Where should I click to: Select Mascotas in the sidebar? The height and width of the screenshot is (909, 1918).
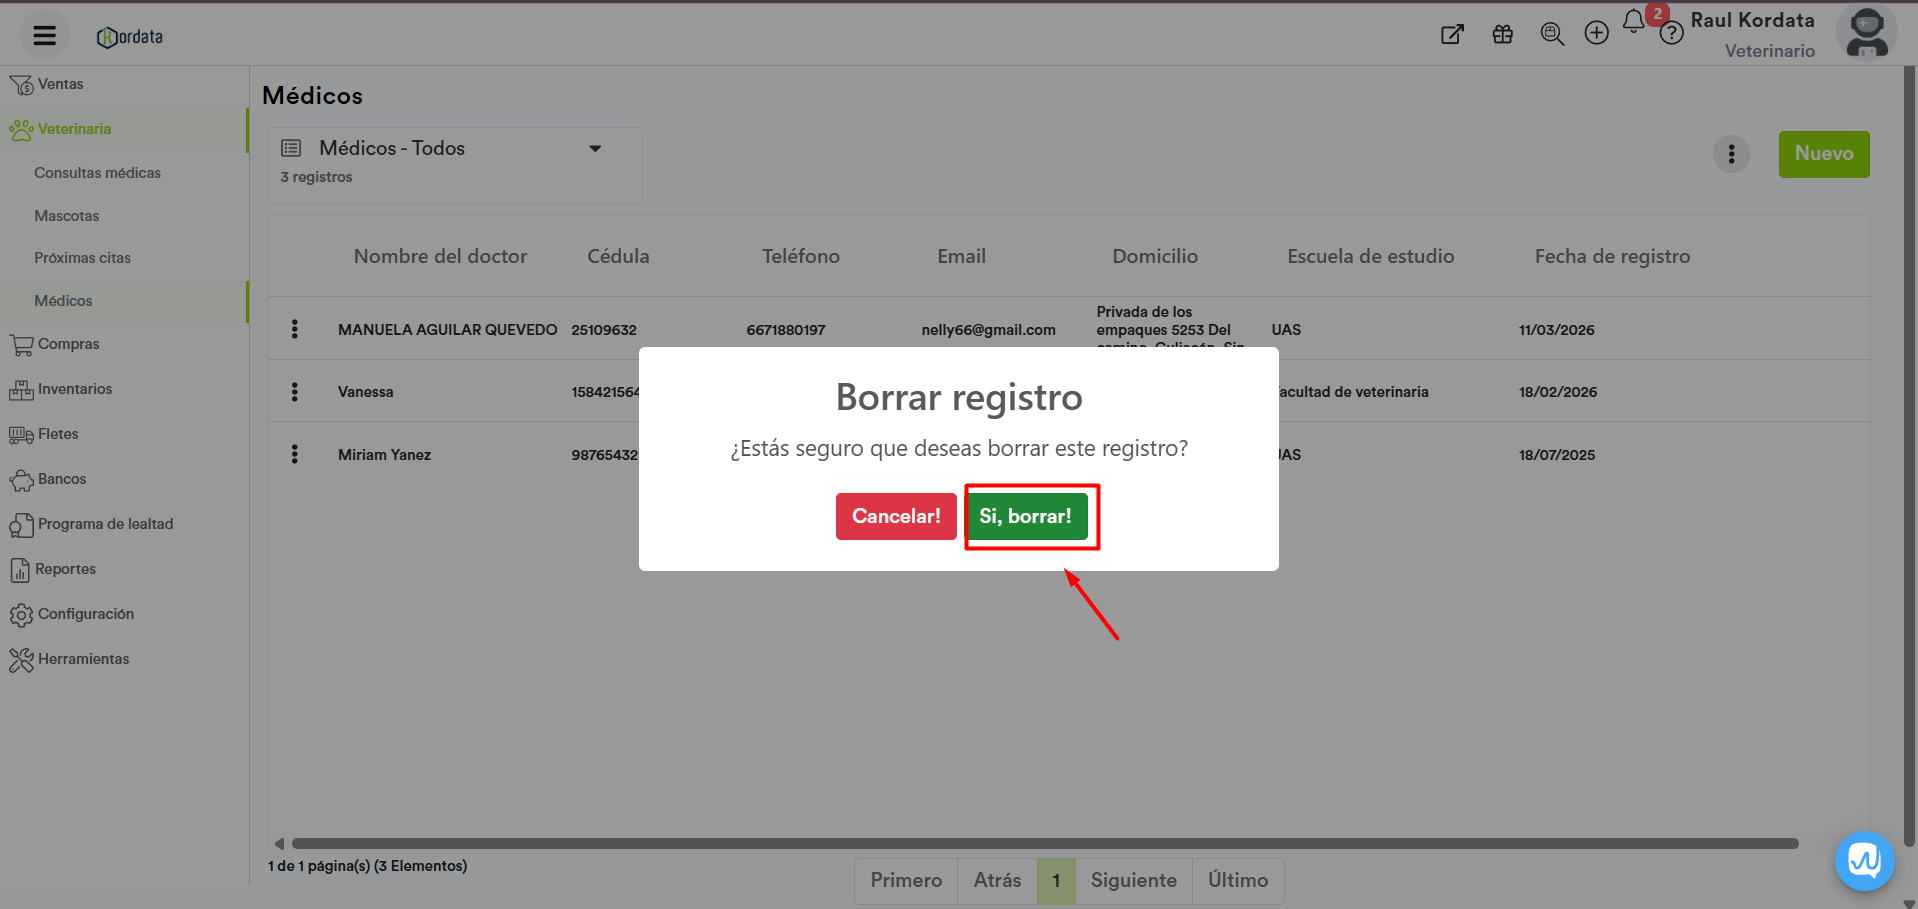click(x=67, y=216)
